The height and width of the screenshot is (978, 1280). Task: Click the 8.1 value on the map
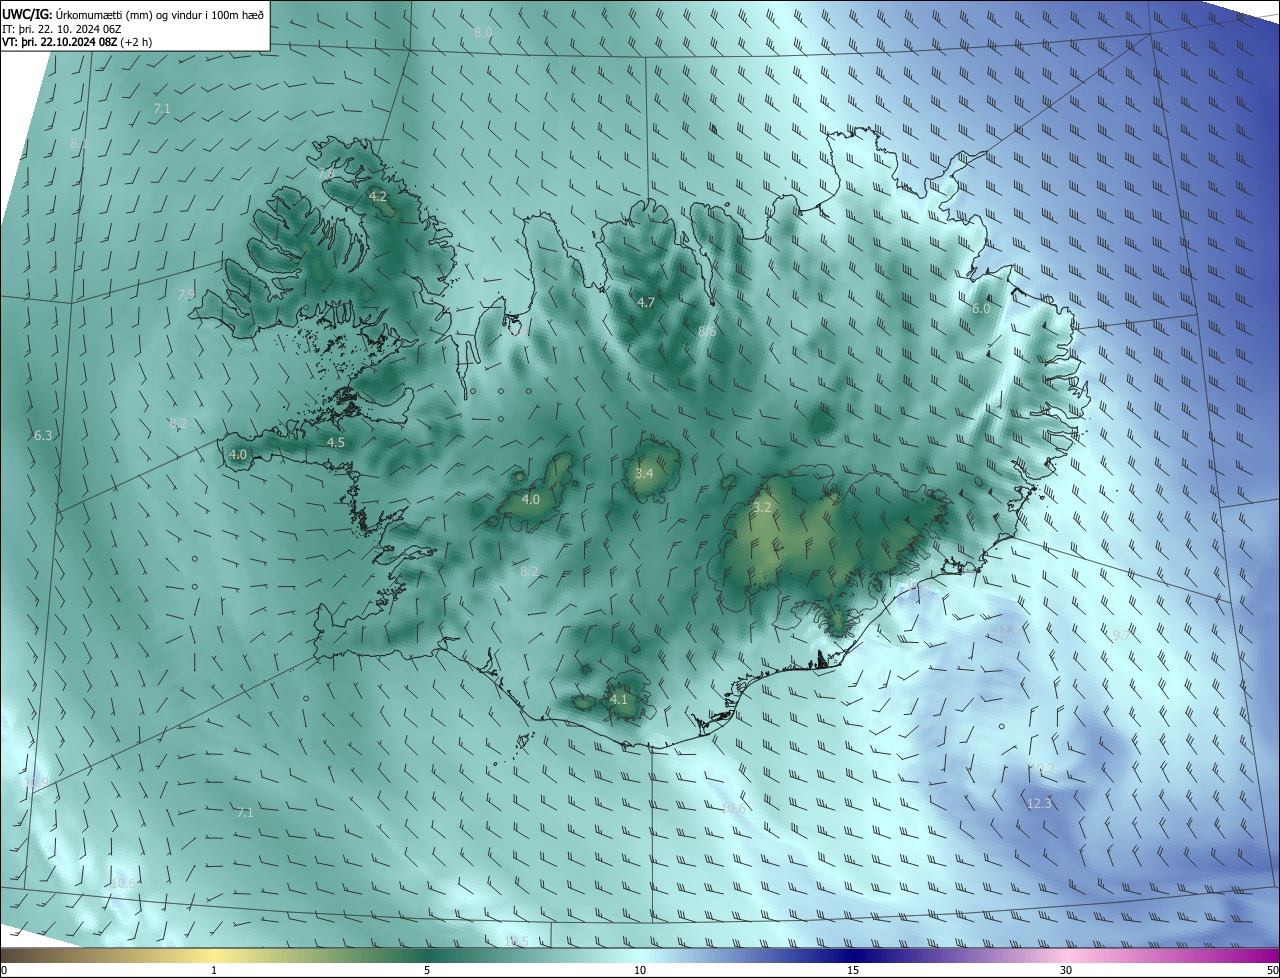click(x=79, y=145)
